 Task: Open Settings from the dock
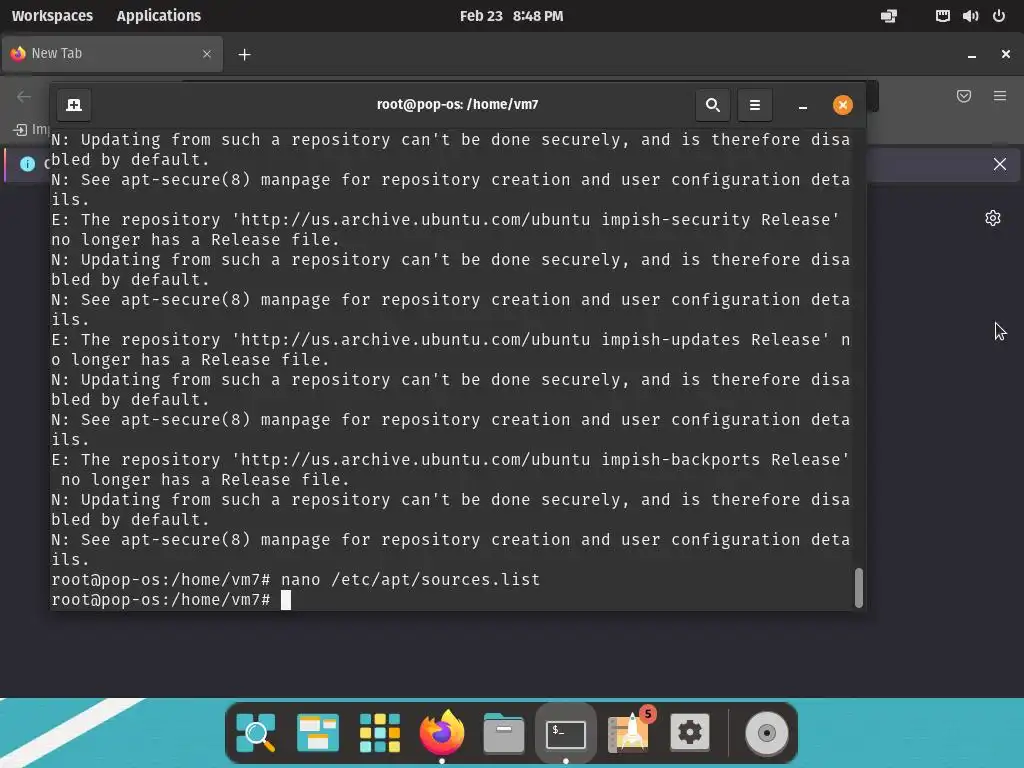click(x=690, y=733)
